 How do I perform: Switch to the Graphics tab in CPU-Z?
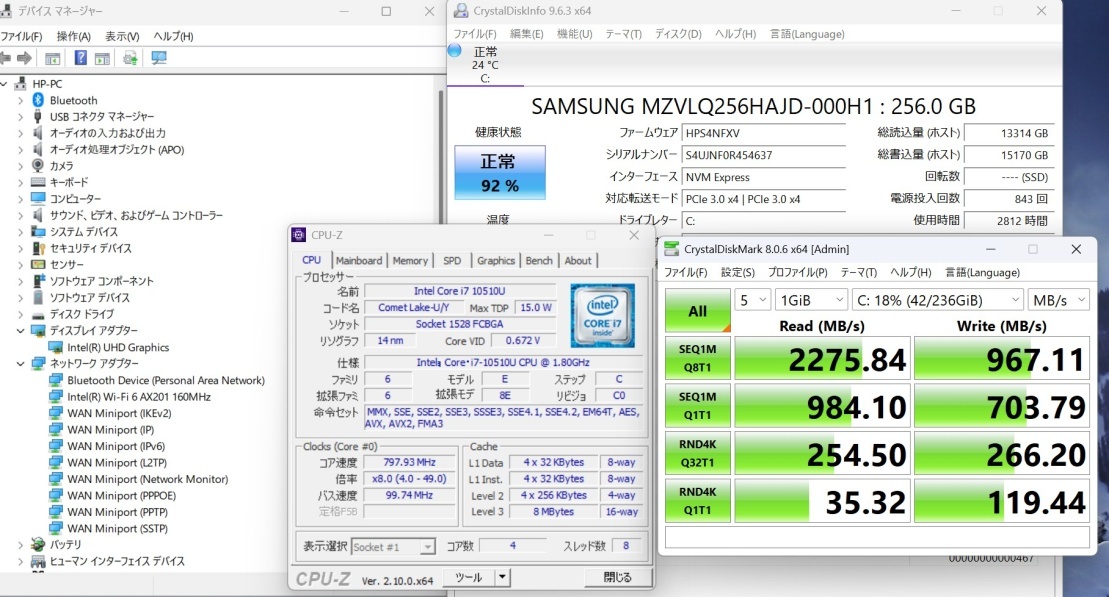coord(496,260)
